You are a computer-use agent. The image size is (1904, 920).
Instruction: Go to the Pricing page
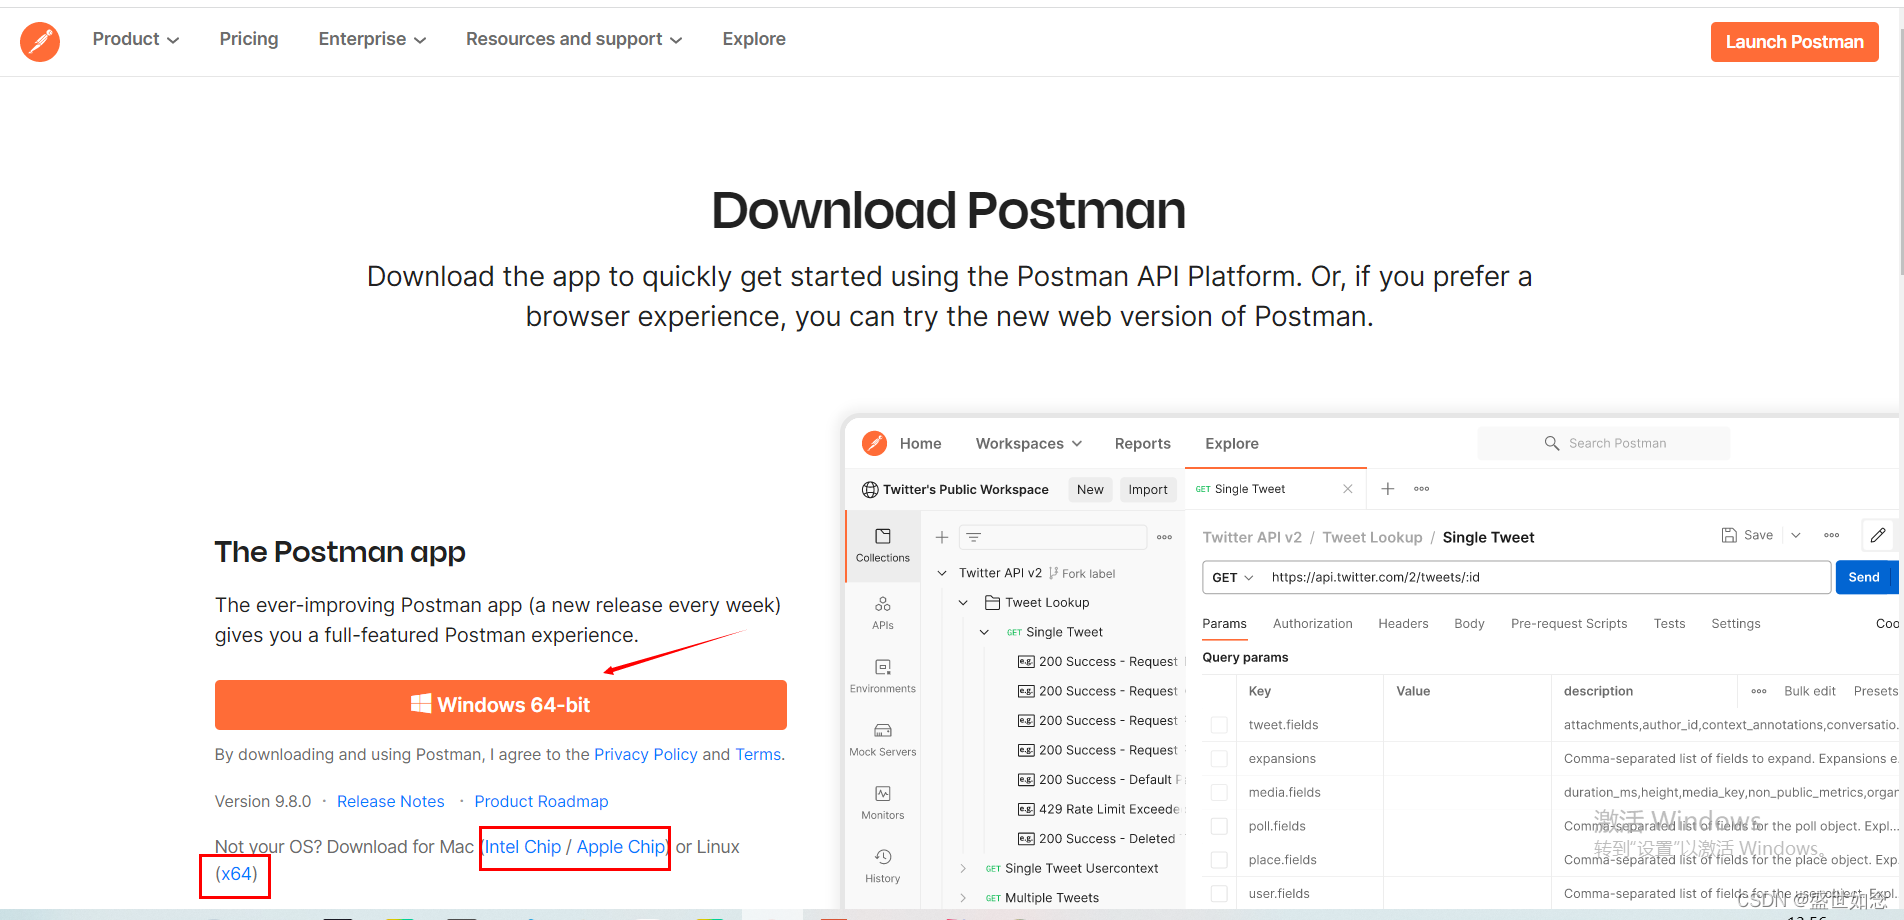tap(249, 39)
